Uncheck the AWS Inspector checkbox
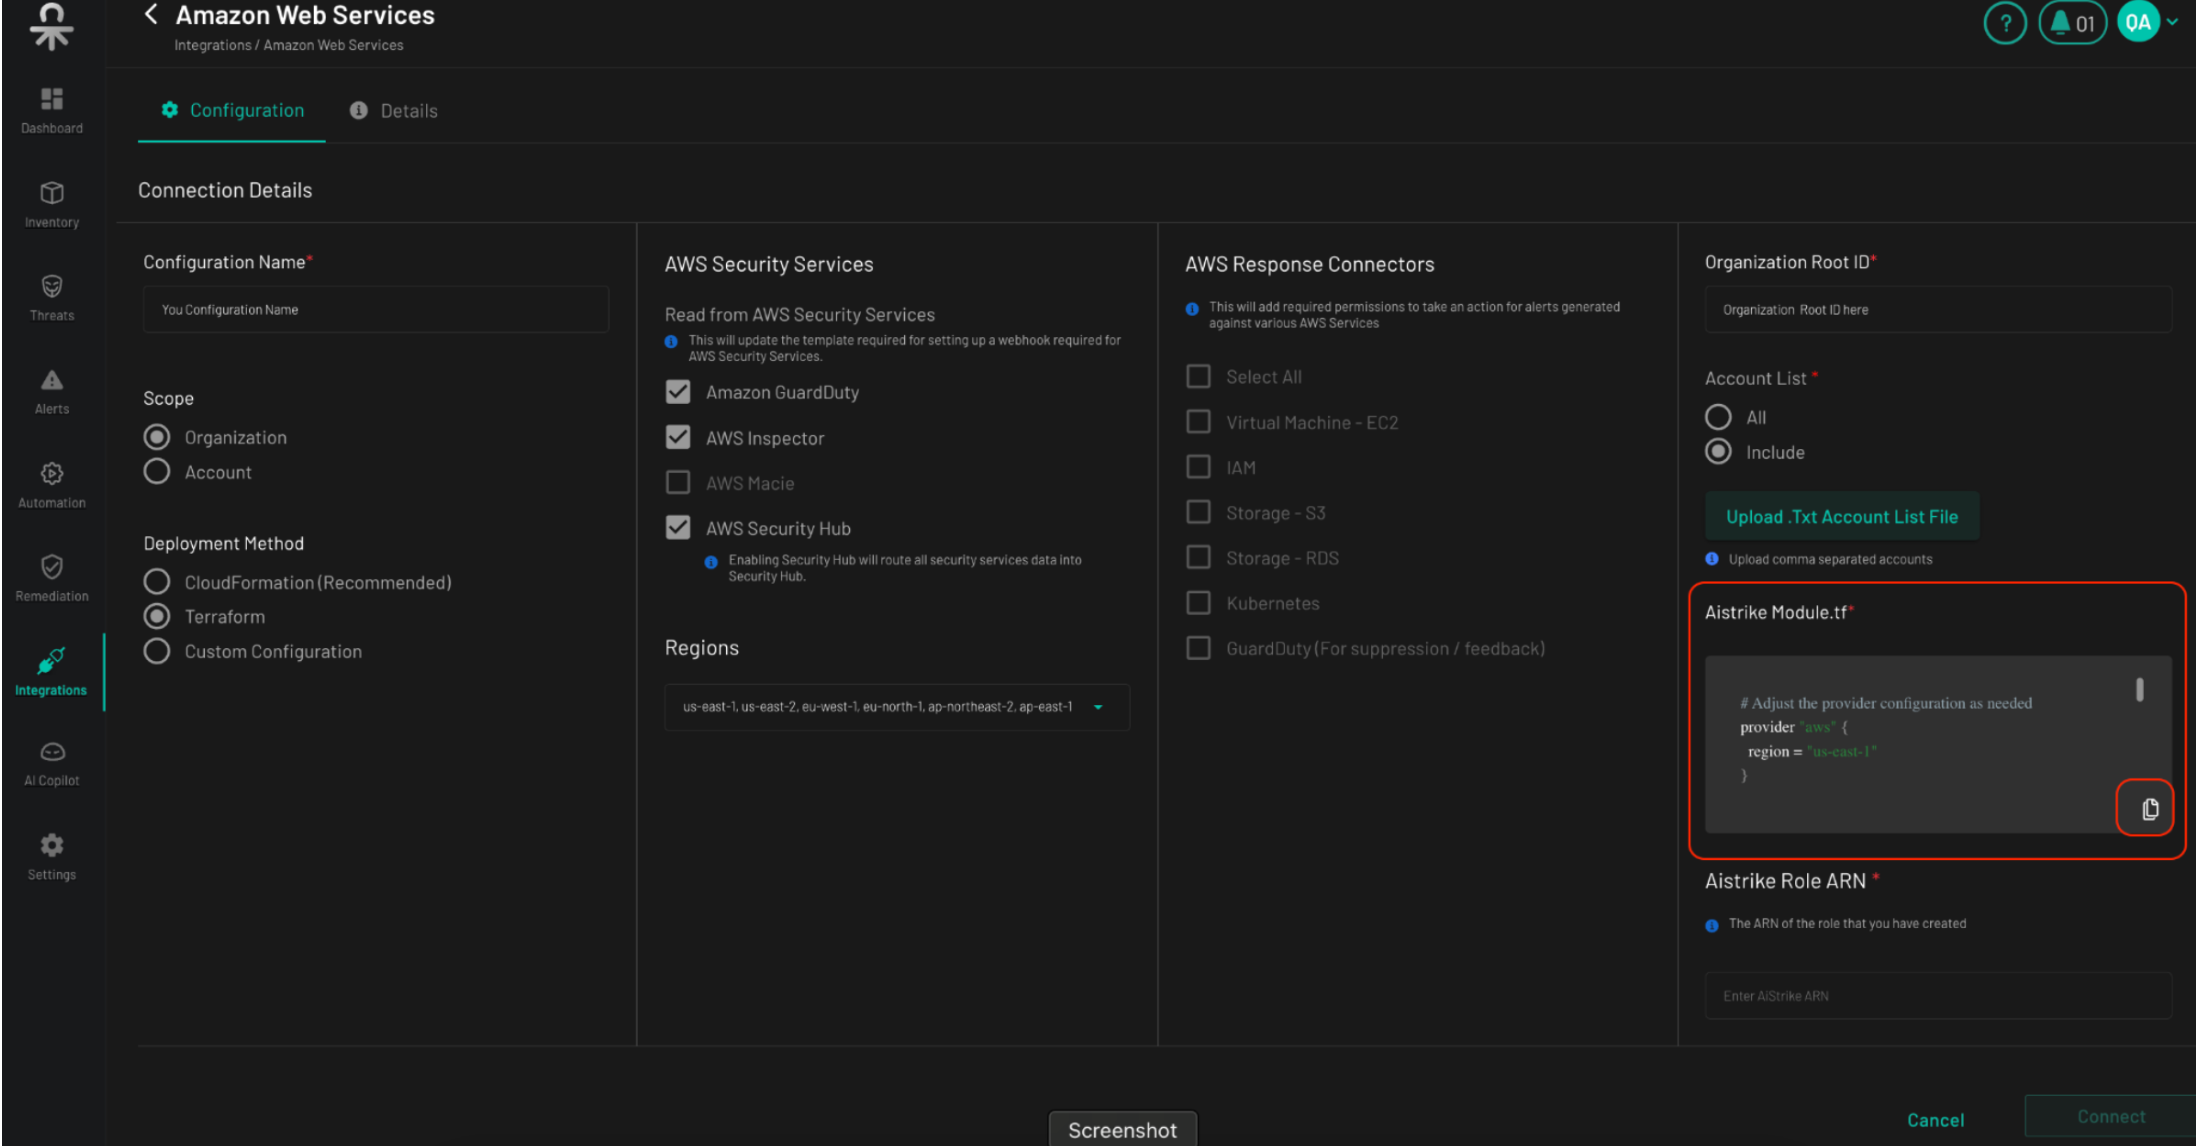Viewport: 2196px width, 1146px height. (678, 437)
